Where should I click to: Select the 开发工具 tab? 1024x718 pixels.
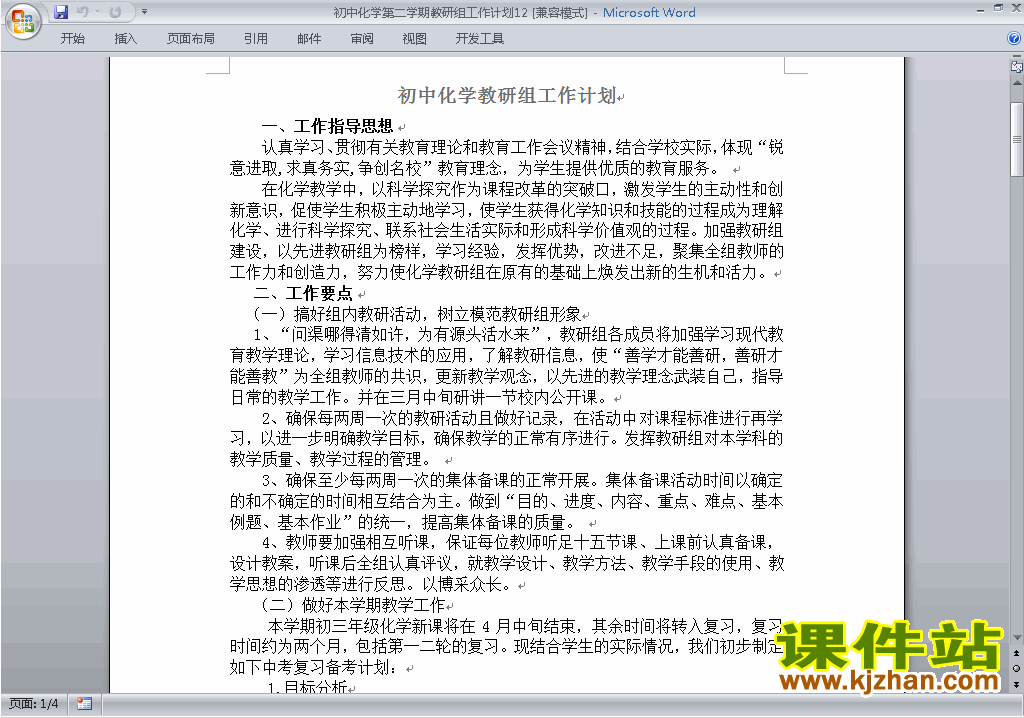tap(479, 39)
